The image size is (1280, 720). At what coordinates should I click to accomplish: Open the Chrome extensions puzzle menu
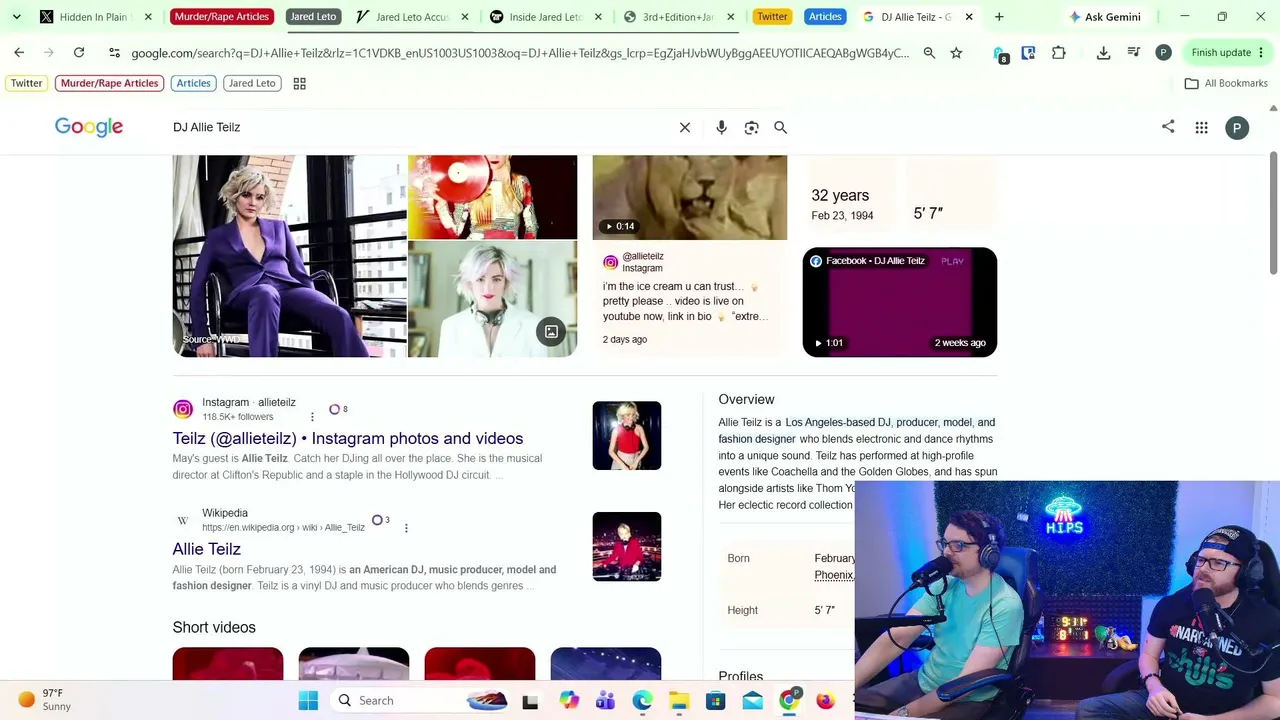1059,53
